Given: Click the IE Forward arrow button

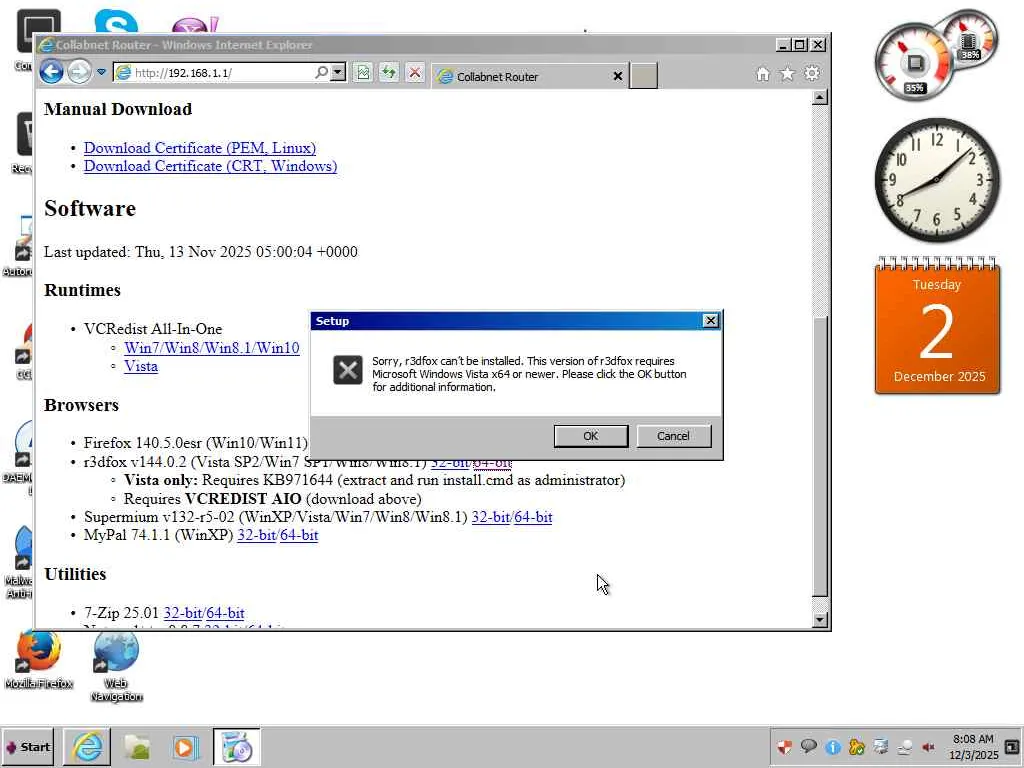Looking at the screenshot, I should click(x=79, y=72).
